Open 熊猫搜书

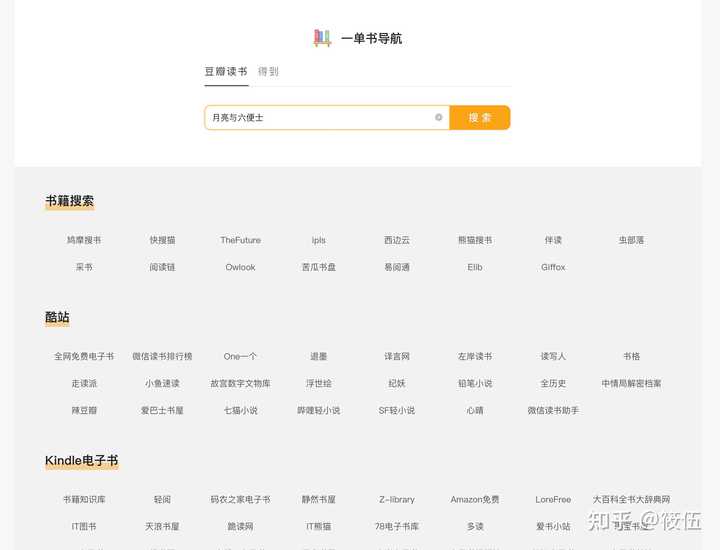click(475, 240)
